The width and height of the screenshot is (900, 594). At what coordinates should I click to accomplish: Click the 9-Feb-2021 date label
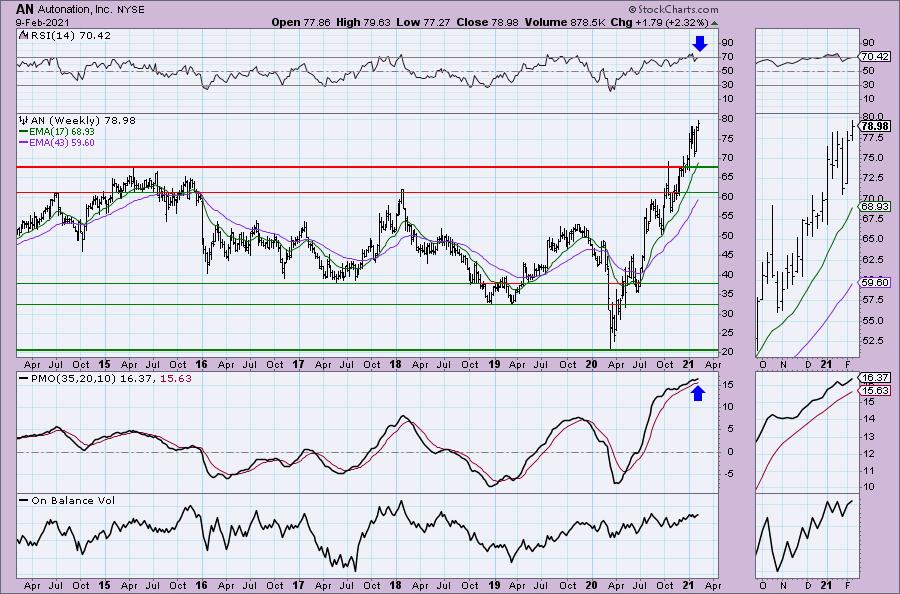point(43,22)
